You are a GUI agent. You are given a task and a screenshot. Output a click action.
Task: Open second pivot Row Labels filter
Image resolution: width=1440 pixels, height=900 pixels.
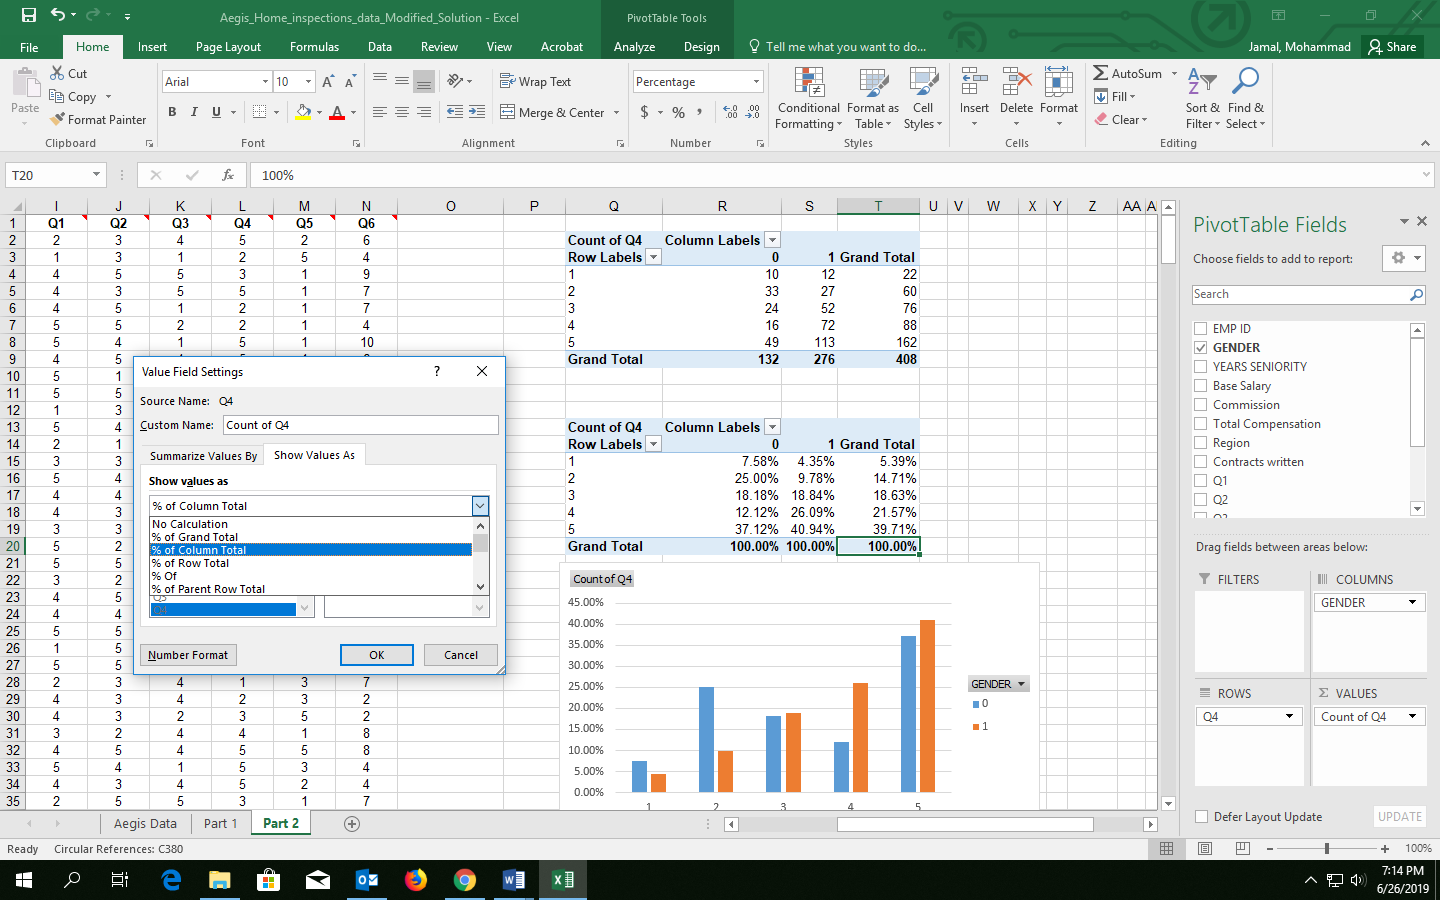pos(654,444)
